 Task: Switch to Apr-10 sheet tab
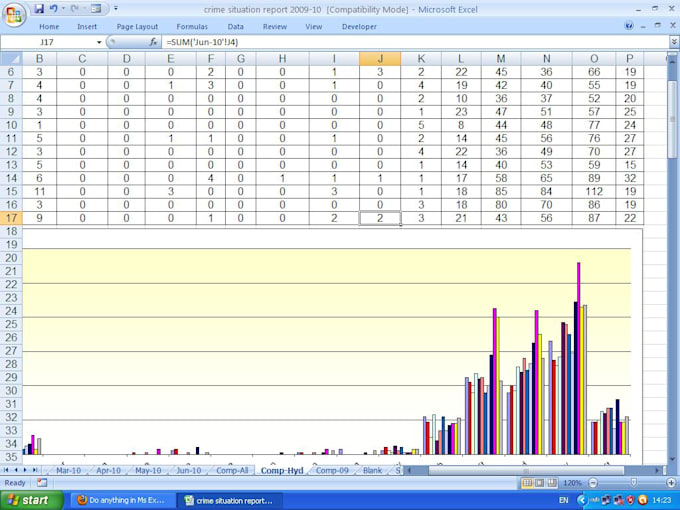(x=108, y=471)
